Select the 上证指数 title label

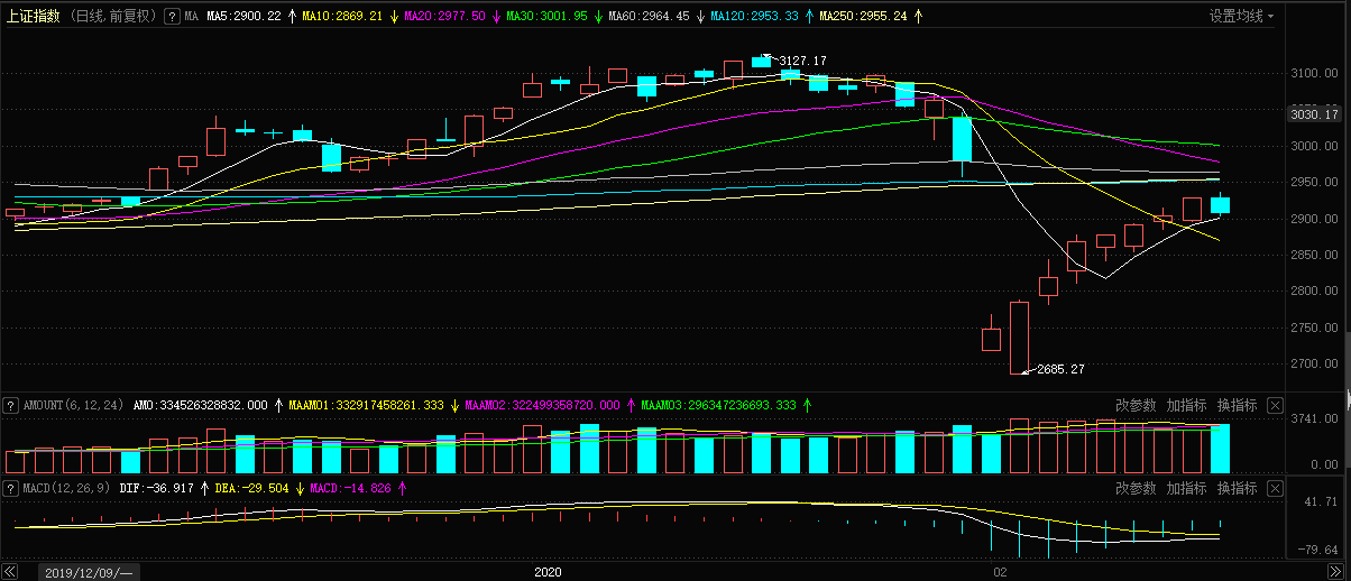pyautogui.click(x=35, y=16)
